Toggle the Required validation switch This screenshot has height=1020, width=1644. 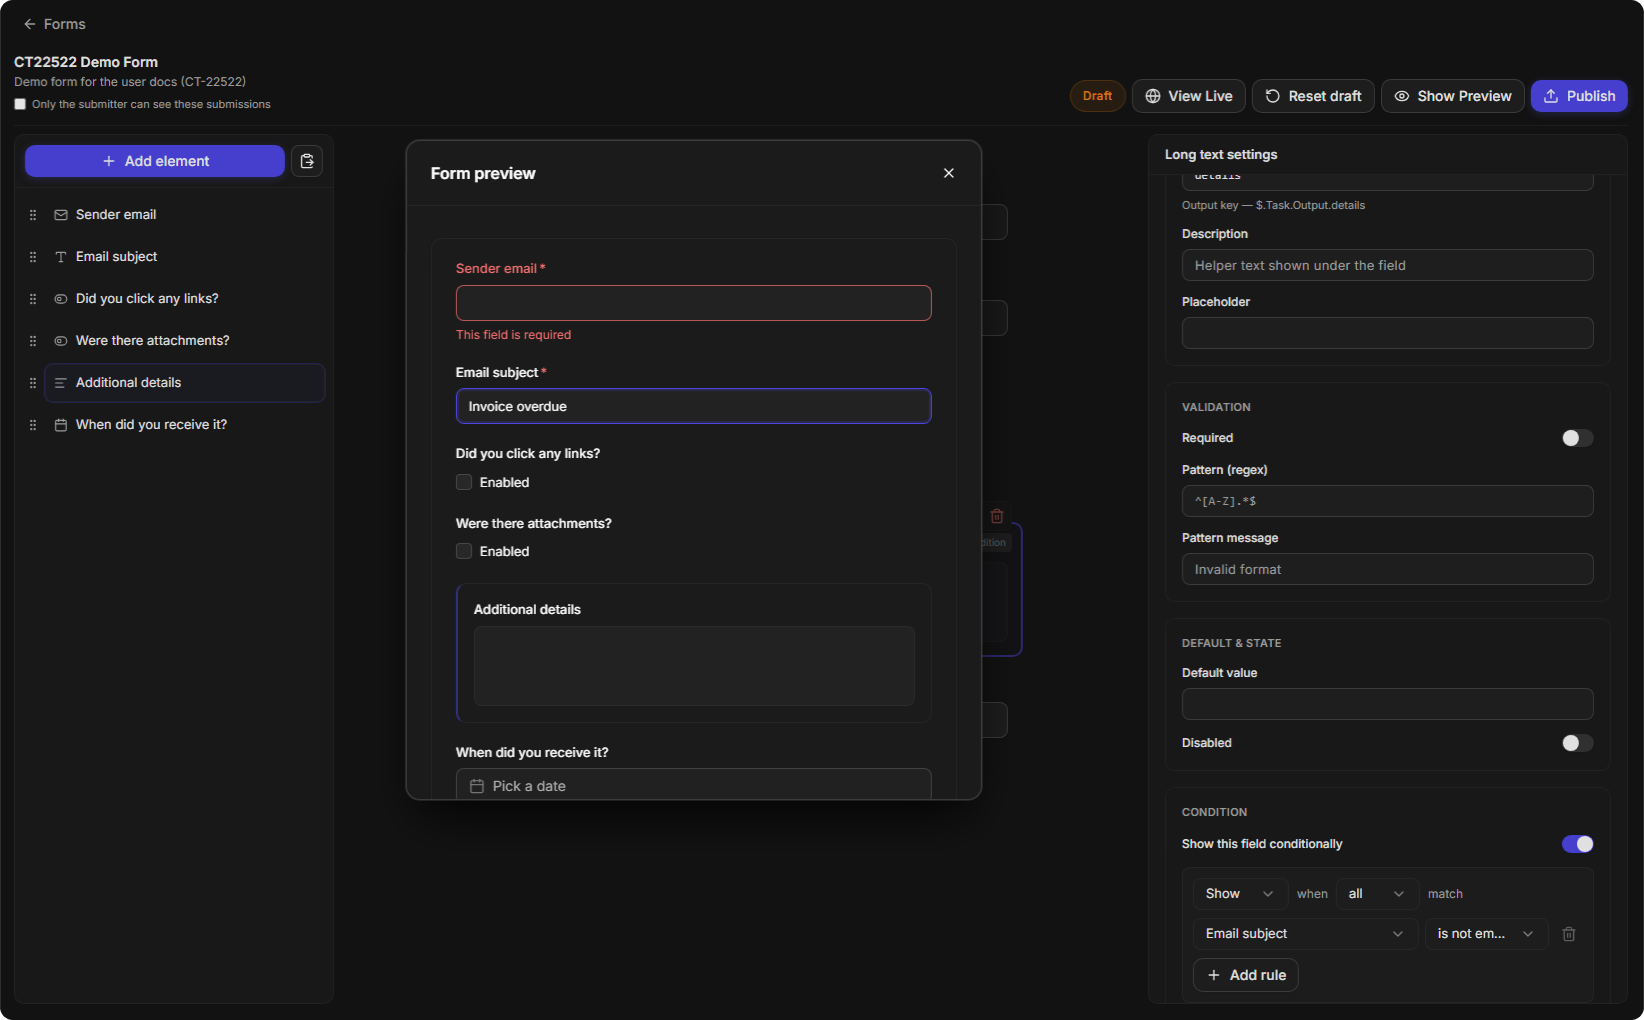(1577, 438)
